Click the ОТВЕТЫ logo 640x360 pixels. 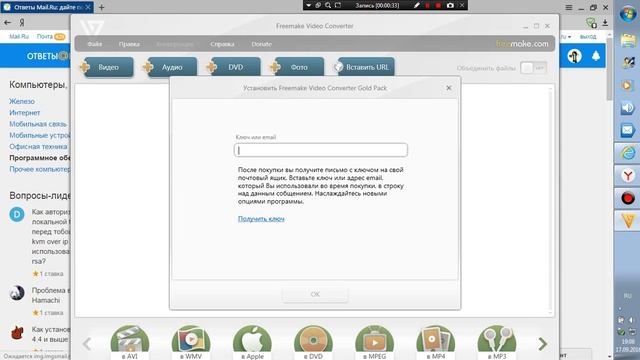[x=47, y=56]
